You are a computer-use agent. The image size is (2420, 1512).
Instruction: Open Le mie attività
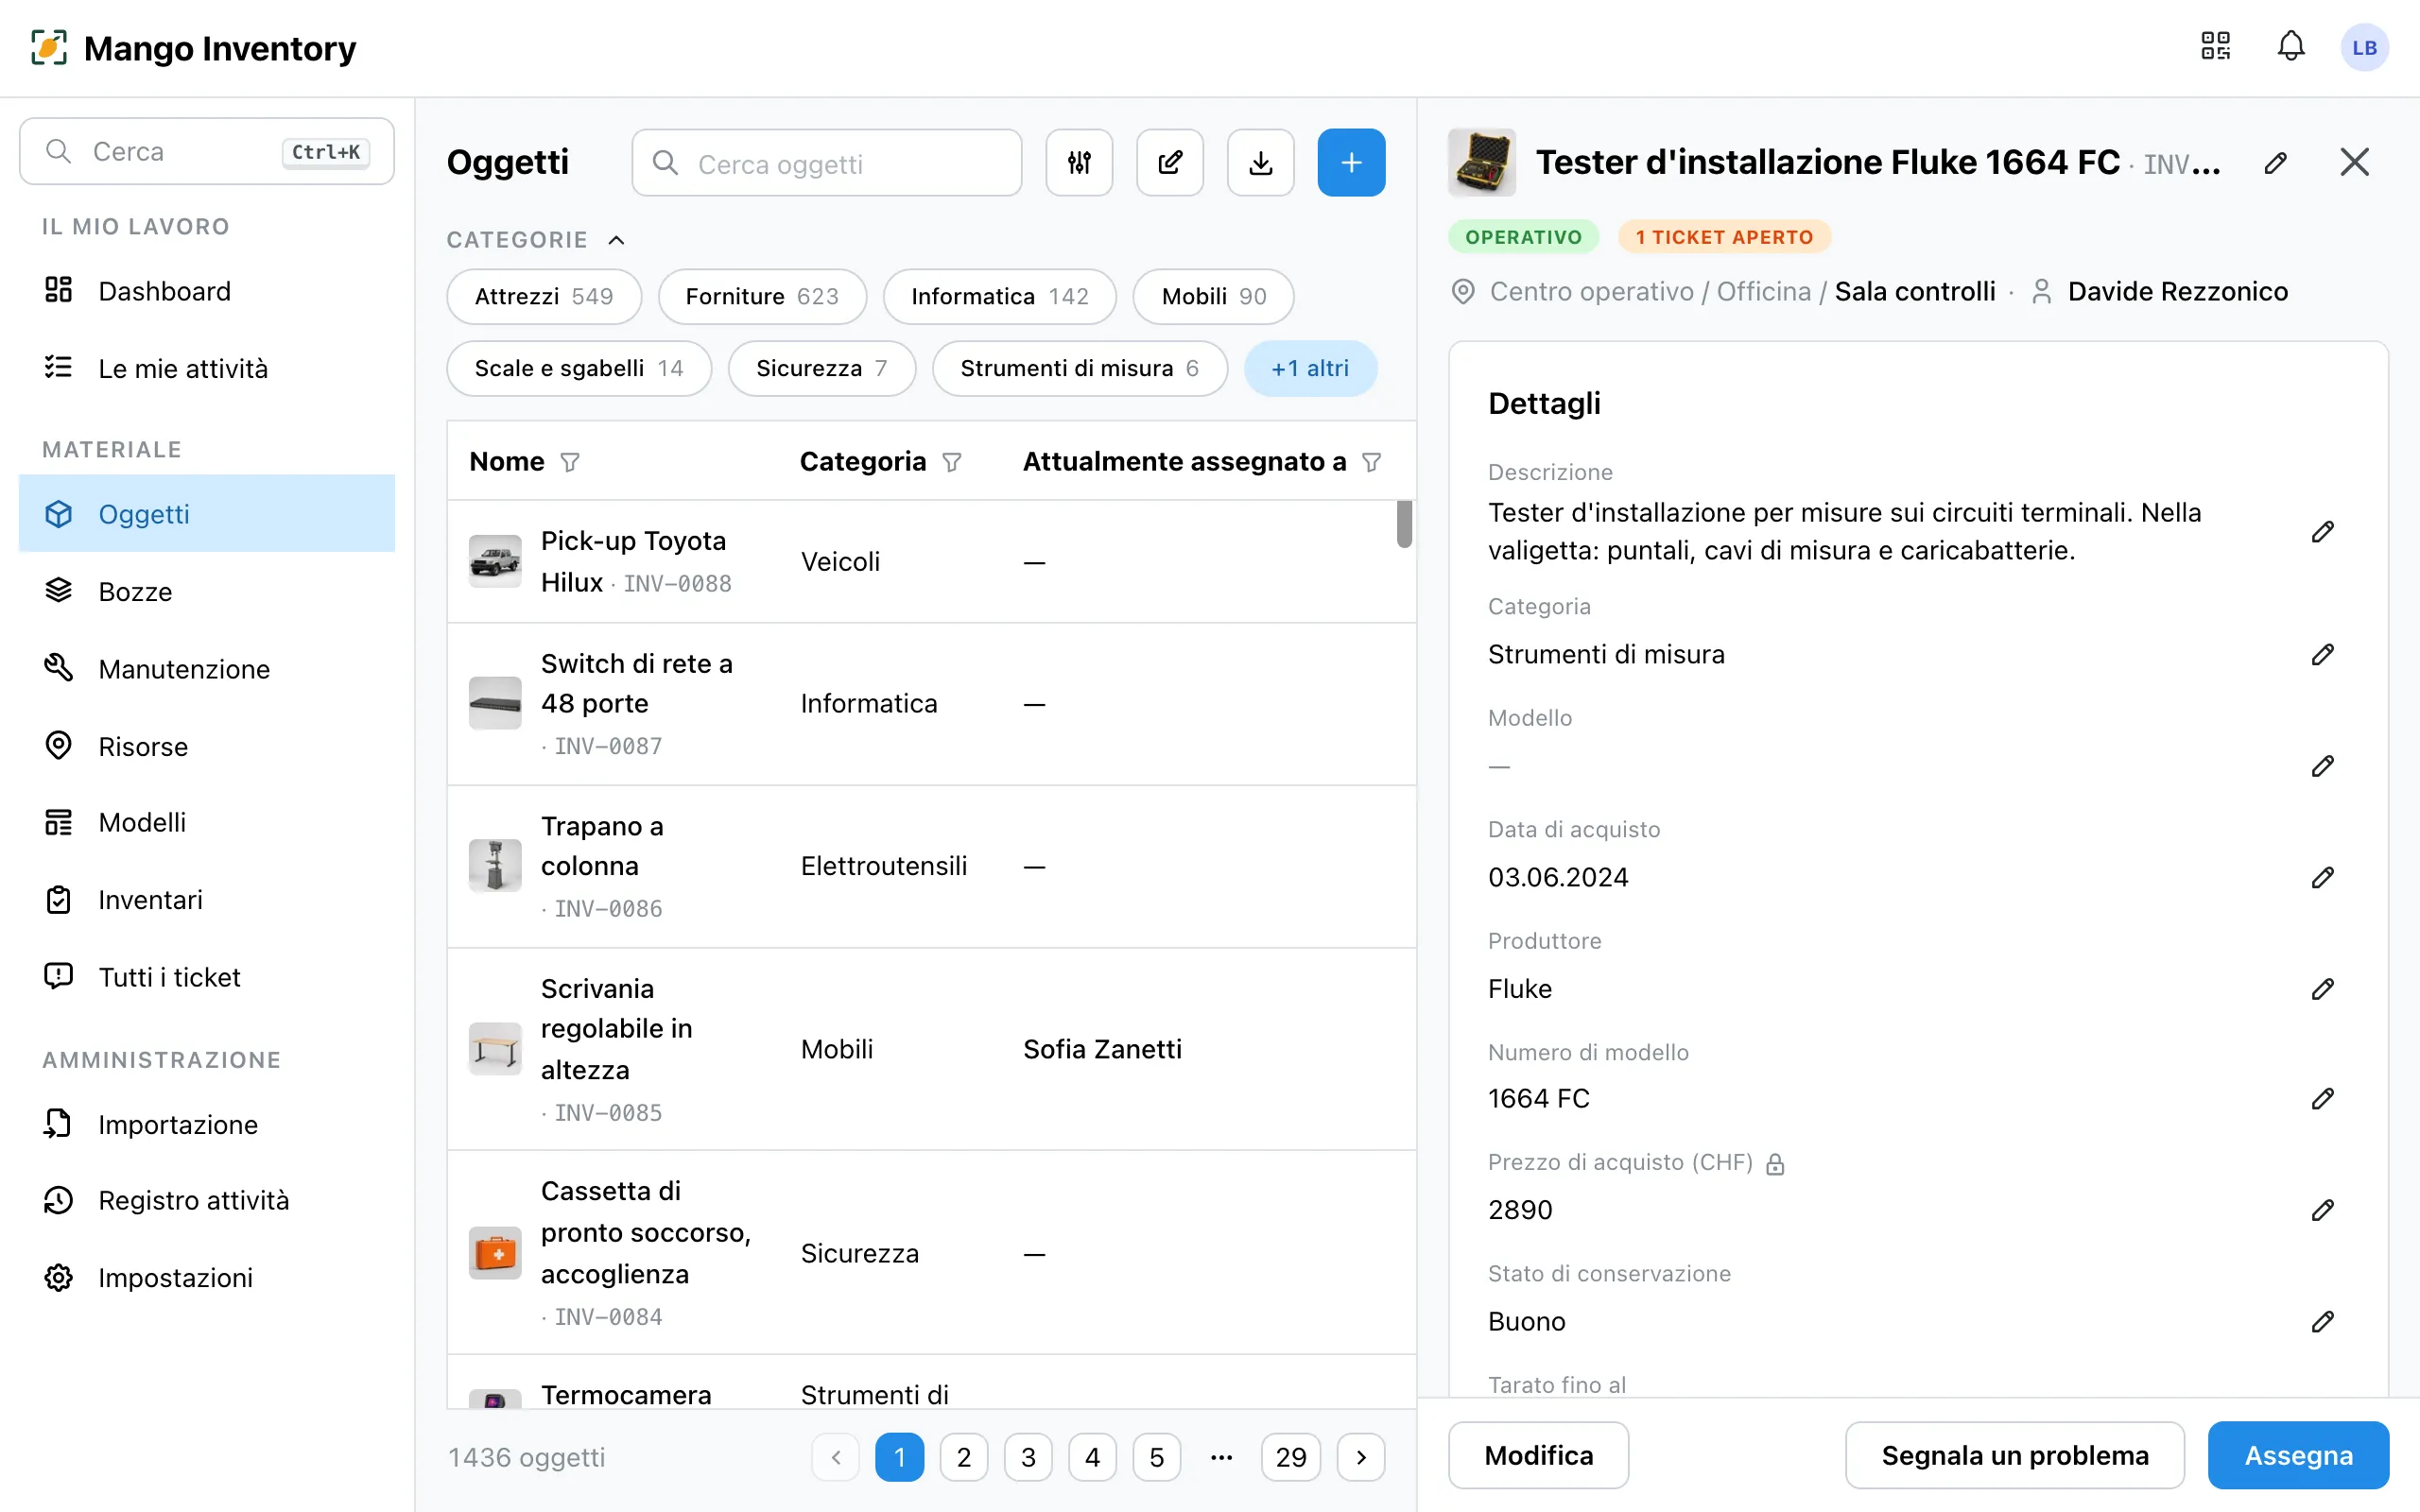(207, 368)
